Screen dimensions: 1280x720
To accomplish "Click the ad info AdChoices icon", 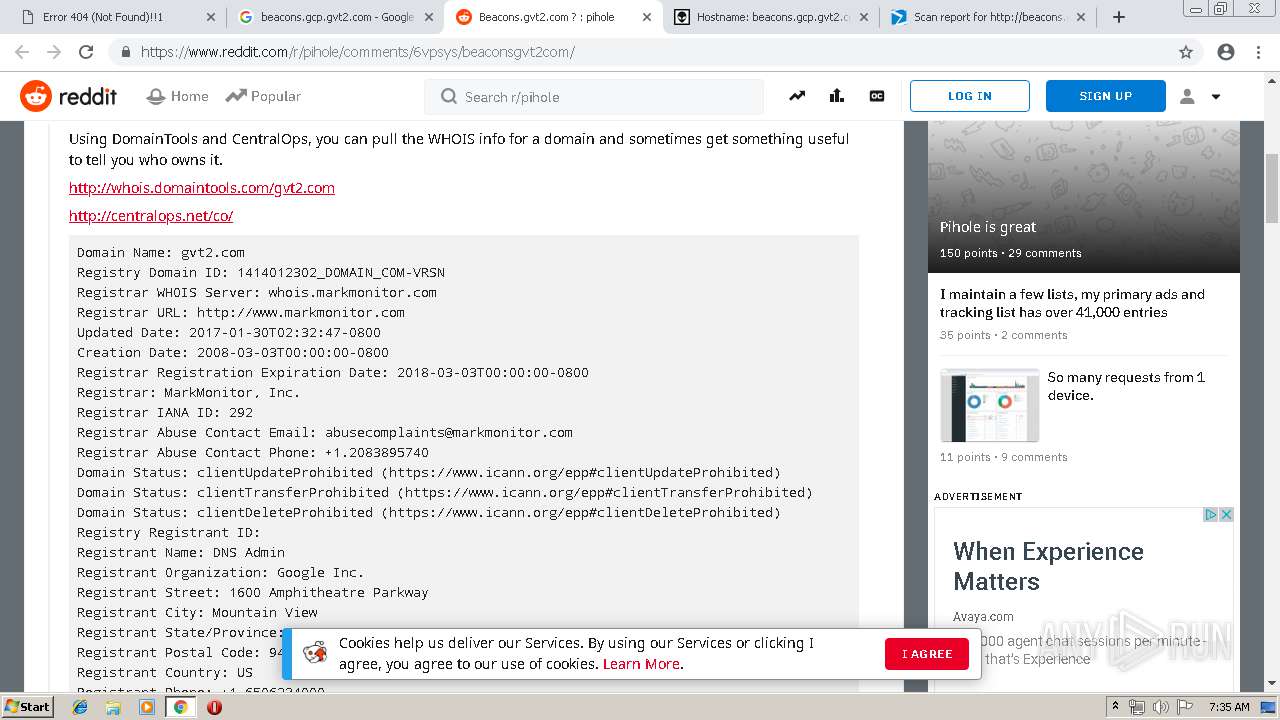I will [x=1210, y=515].
